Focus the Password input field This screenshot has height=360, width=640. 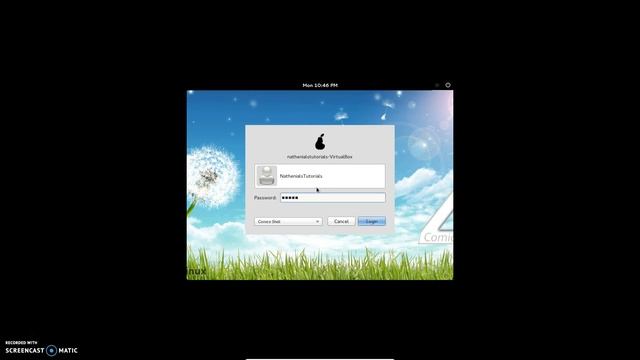(333, 198)
